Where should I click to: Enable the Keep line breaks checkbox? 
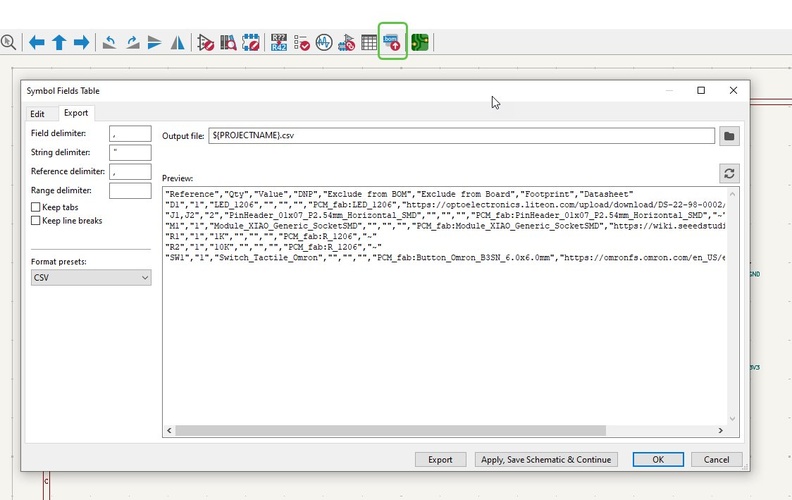click(x=36, y=221)
